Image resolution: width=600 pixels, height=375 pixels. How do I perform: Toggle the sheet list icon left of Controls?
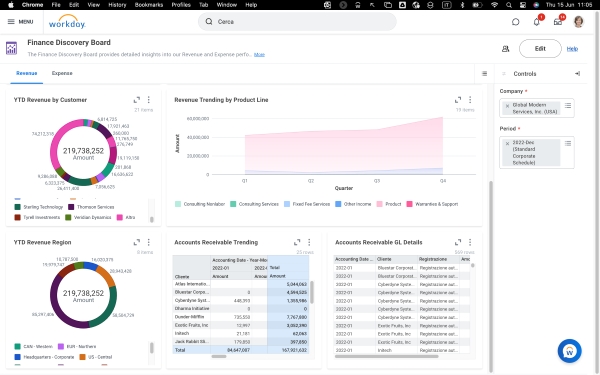tap(484, 73)
